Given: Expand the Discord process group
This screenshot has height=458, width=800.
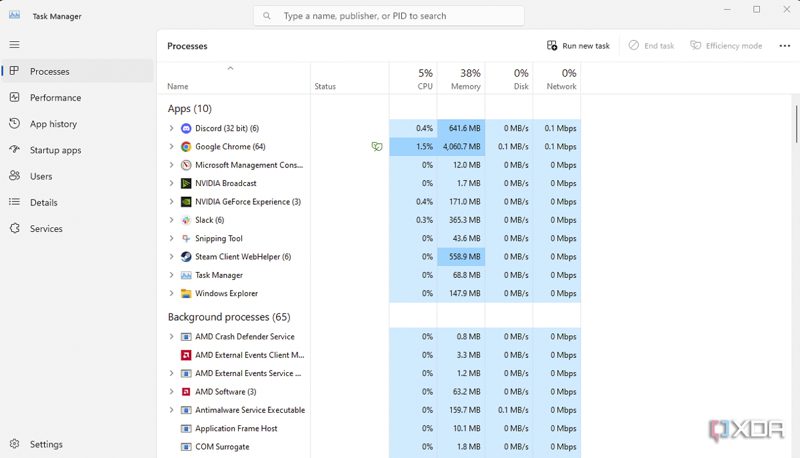Looking at the screenshot, I should (x=171, y=129).
